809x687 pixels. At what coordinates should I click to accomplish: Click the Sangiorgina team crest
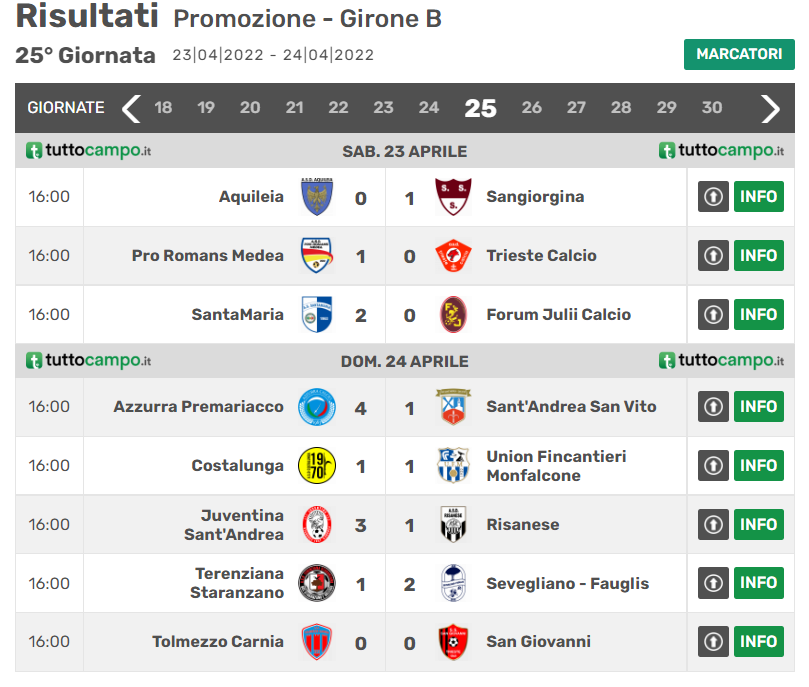(453, 197)
